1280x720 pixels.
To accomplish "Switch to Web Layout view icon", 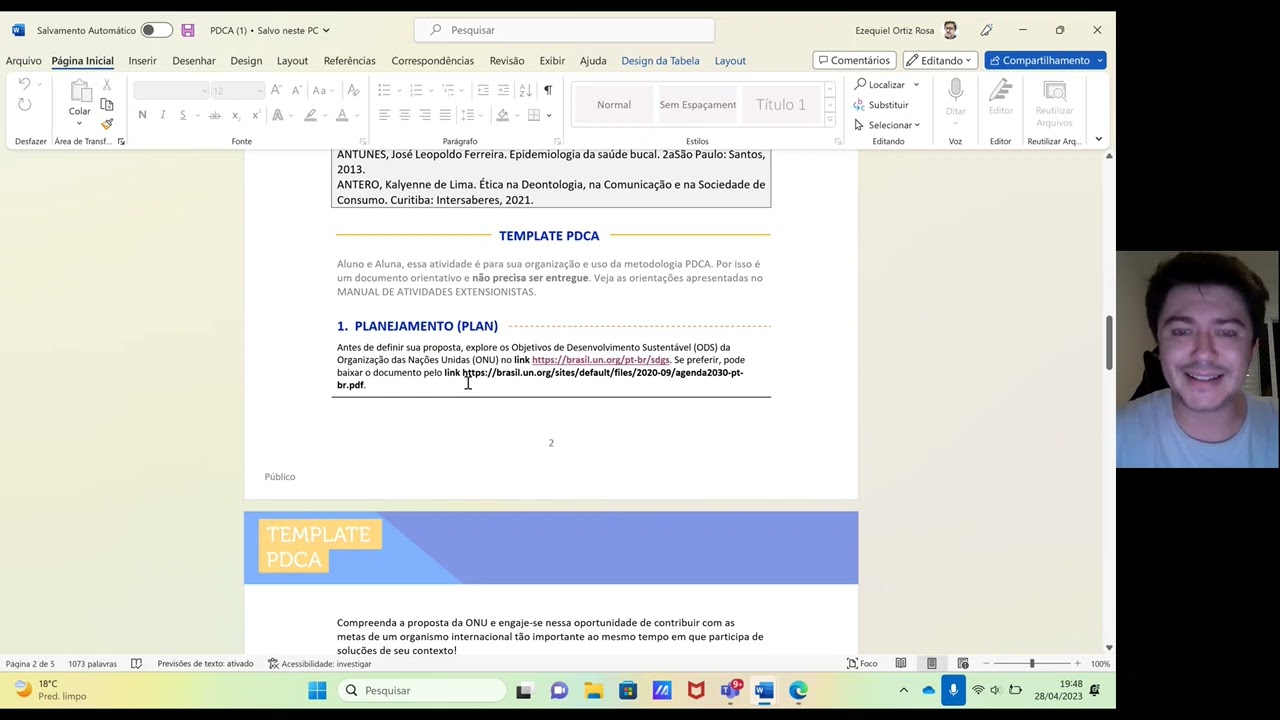I will coord(963,663).
